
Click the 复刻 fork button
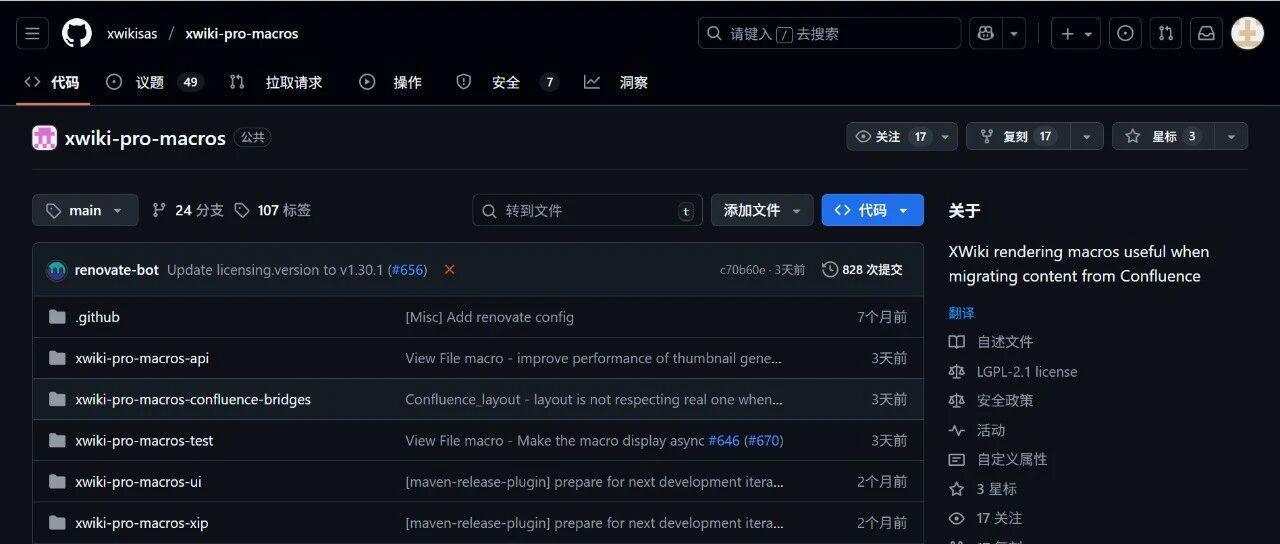[x=1017, y=136]
